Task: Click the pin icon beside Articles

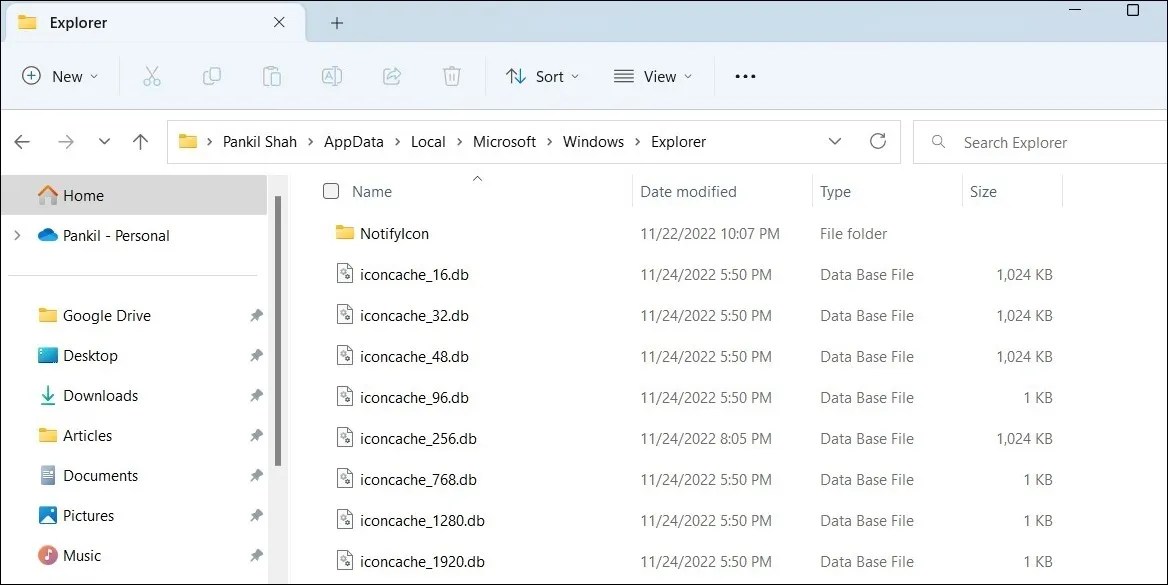Action: tap(256, 435)
